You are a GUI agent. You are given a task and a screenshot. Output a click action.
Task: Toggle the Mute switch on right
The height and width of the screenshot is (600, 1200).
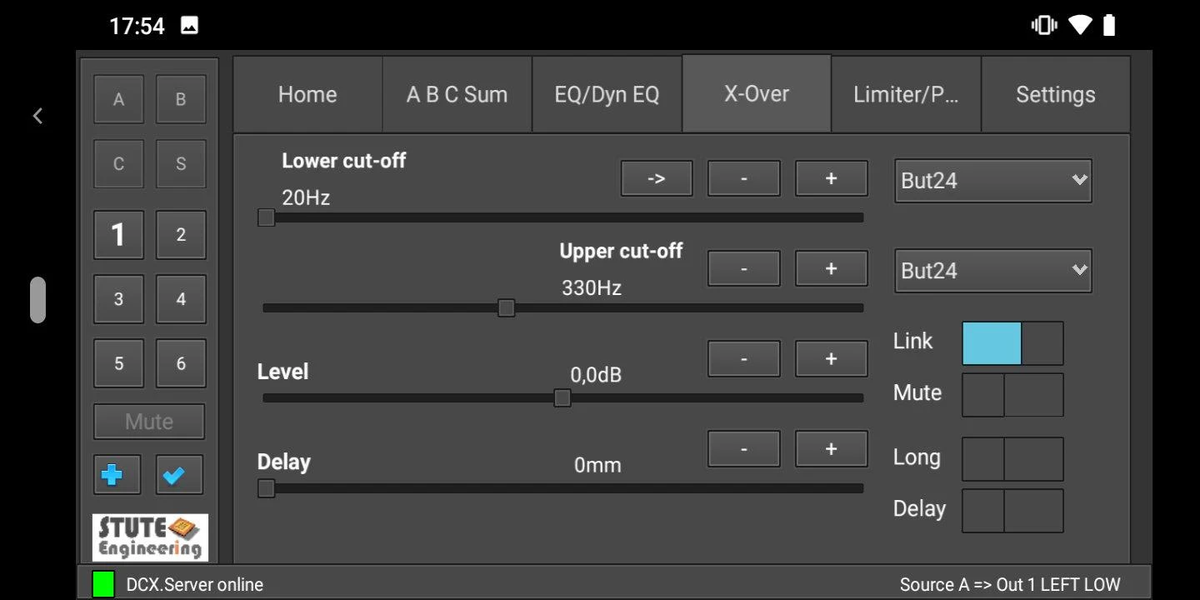click(x=1012, y=395)
